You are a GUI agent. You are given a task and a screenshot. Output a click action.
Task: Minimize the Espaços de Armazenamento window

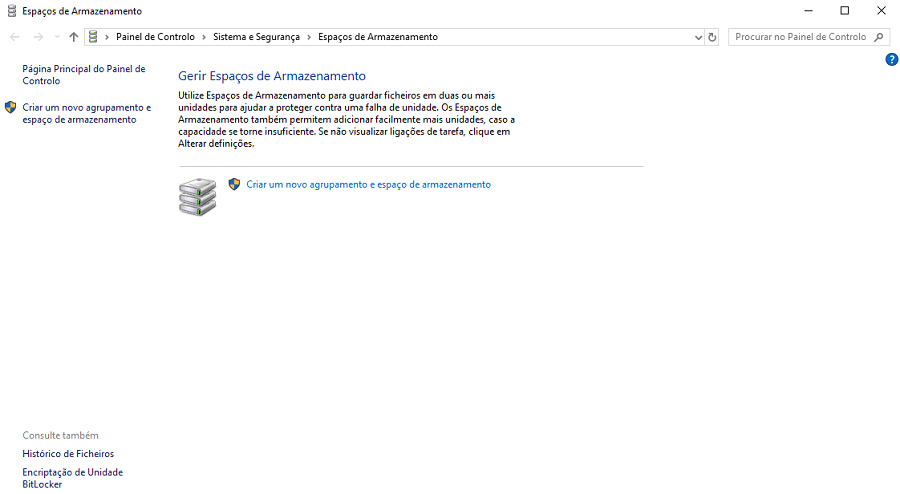[808, 10]
